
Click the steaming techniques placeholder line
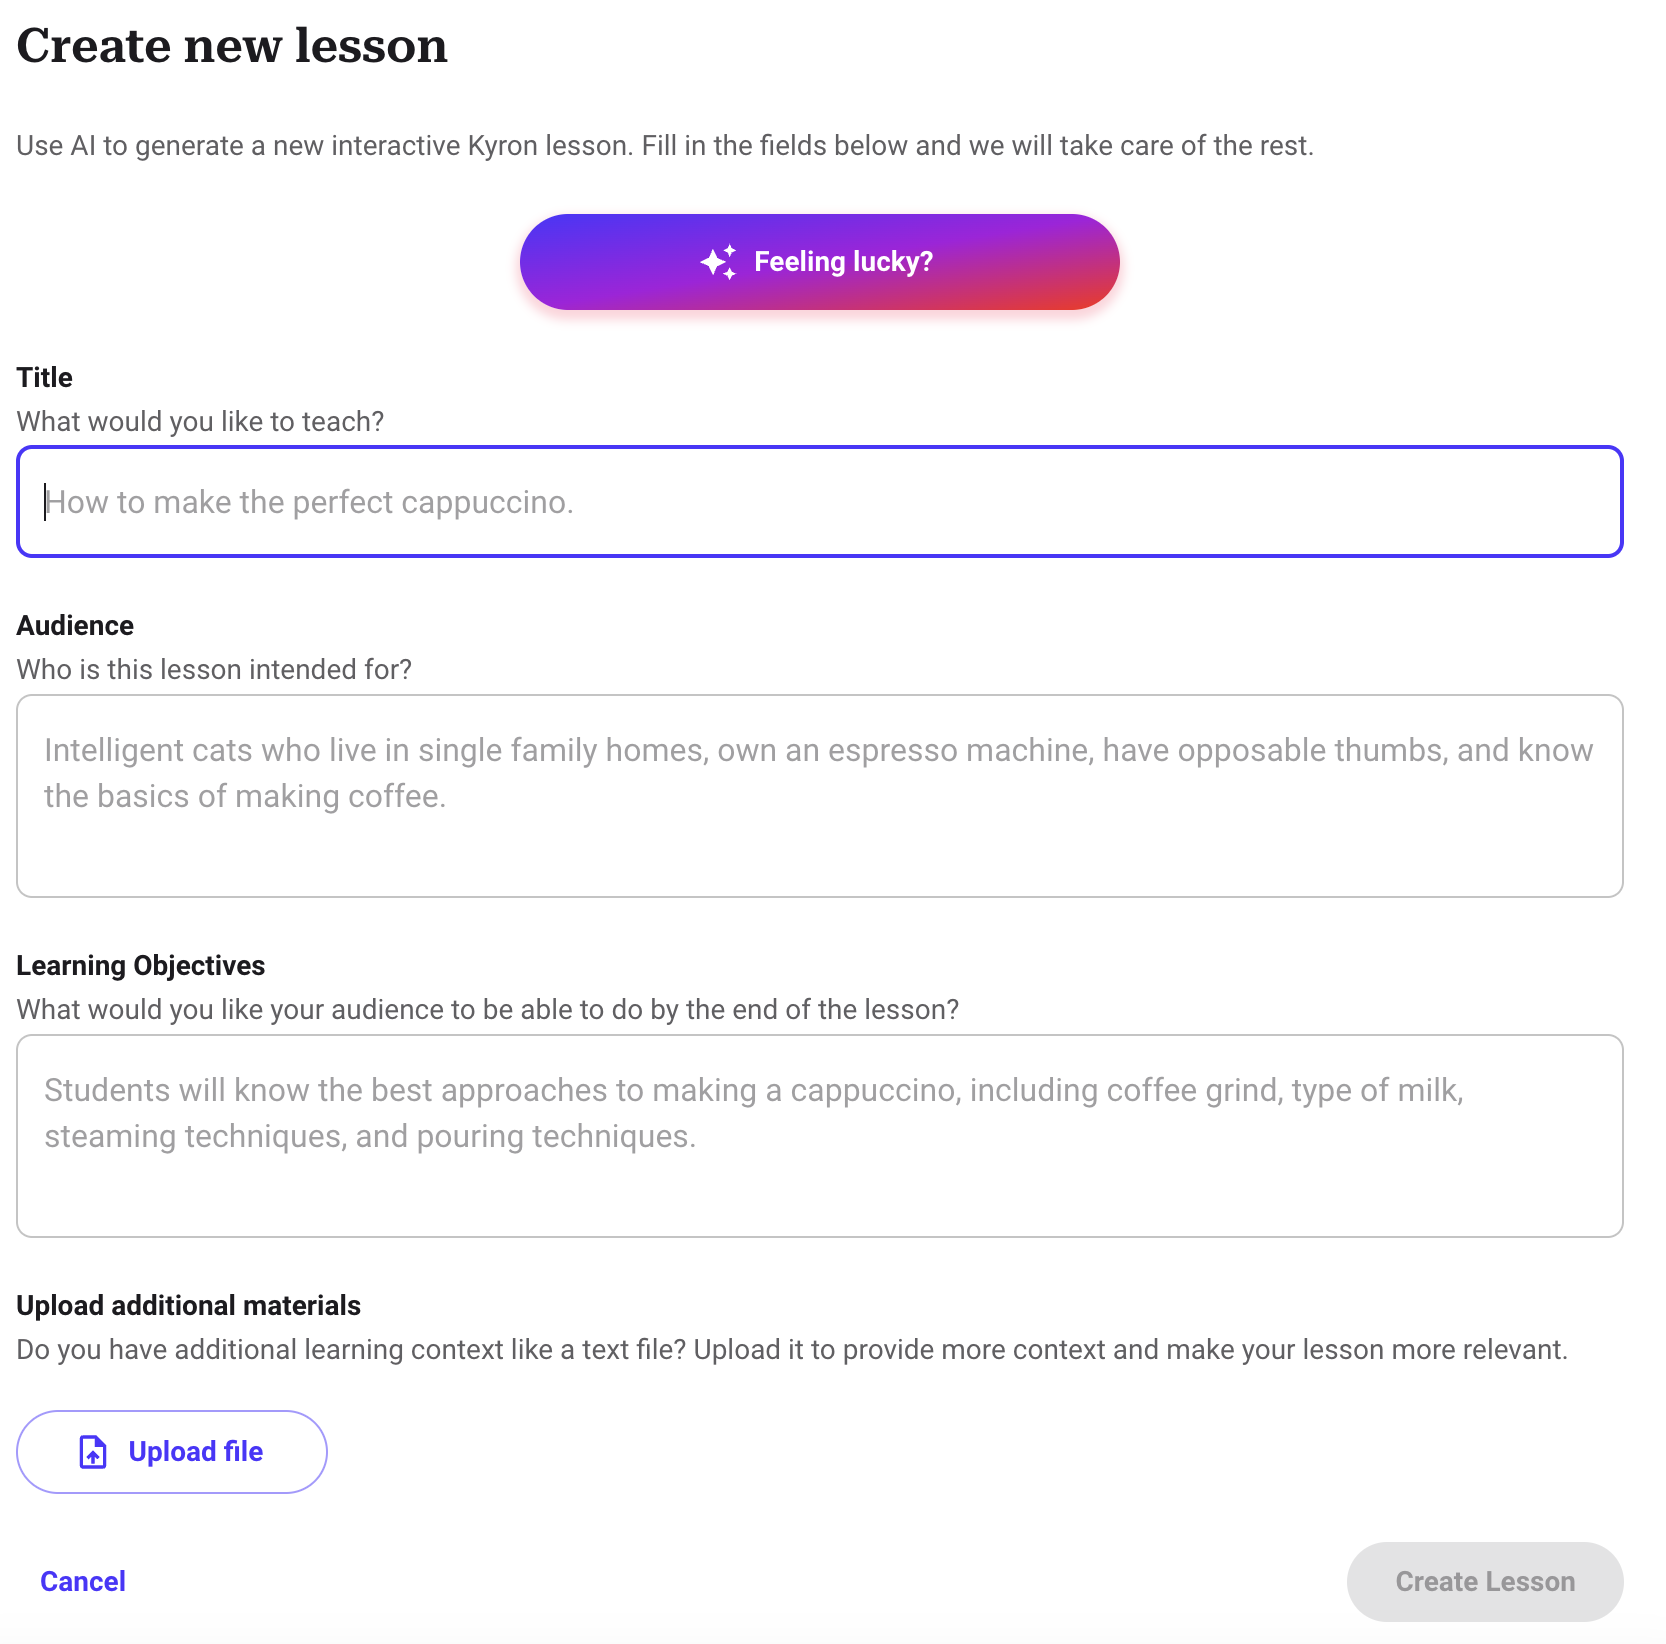coord(370,1137)
